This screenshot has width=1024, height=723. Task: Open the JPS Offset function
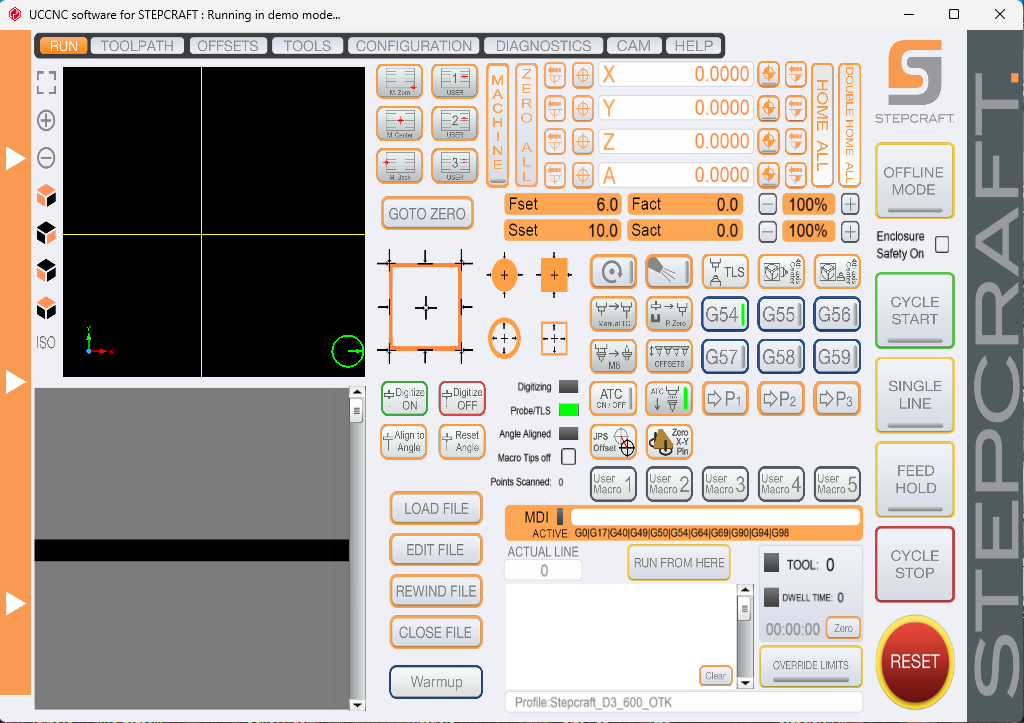[613, 442]
